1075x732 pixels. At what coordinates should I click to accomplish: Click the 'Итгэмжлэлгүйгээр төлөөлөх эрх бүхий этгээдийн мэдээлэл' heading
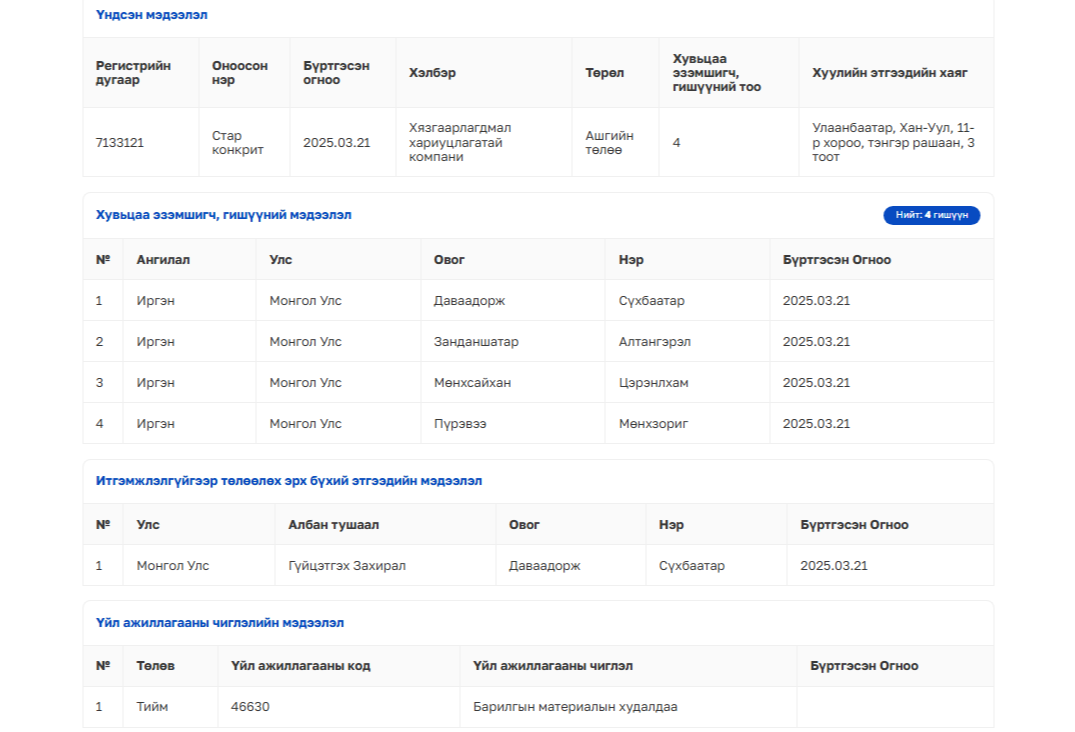(289, 481)
